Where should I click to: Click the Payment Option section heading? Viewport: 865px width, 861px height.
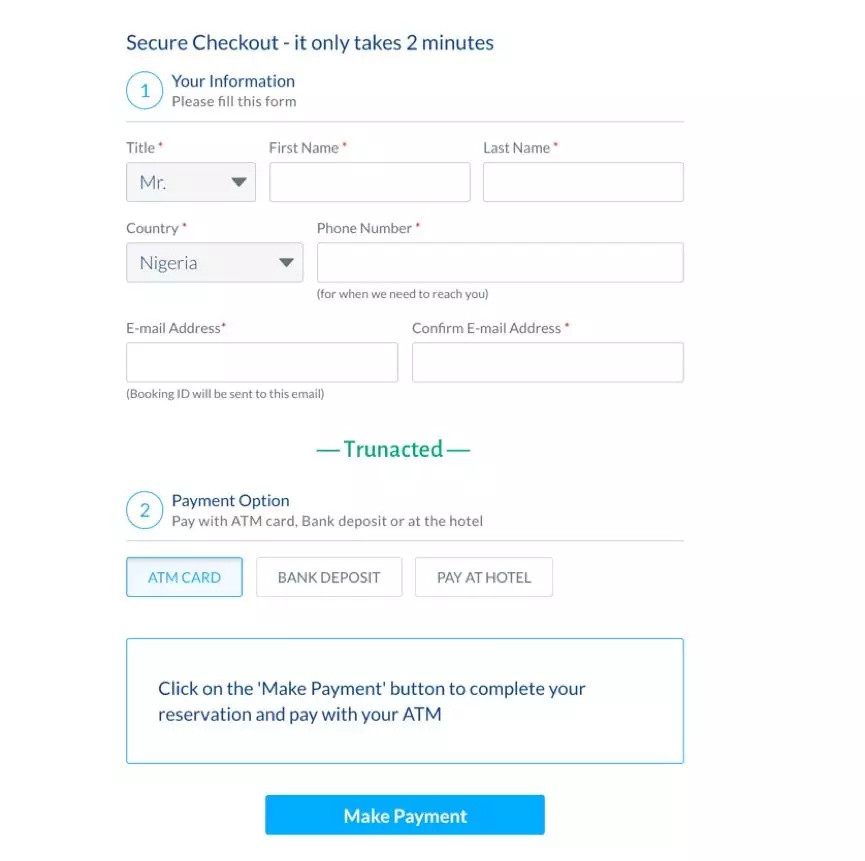(x=231, y=500)
